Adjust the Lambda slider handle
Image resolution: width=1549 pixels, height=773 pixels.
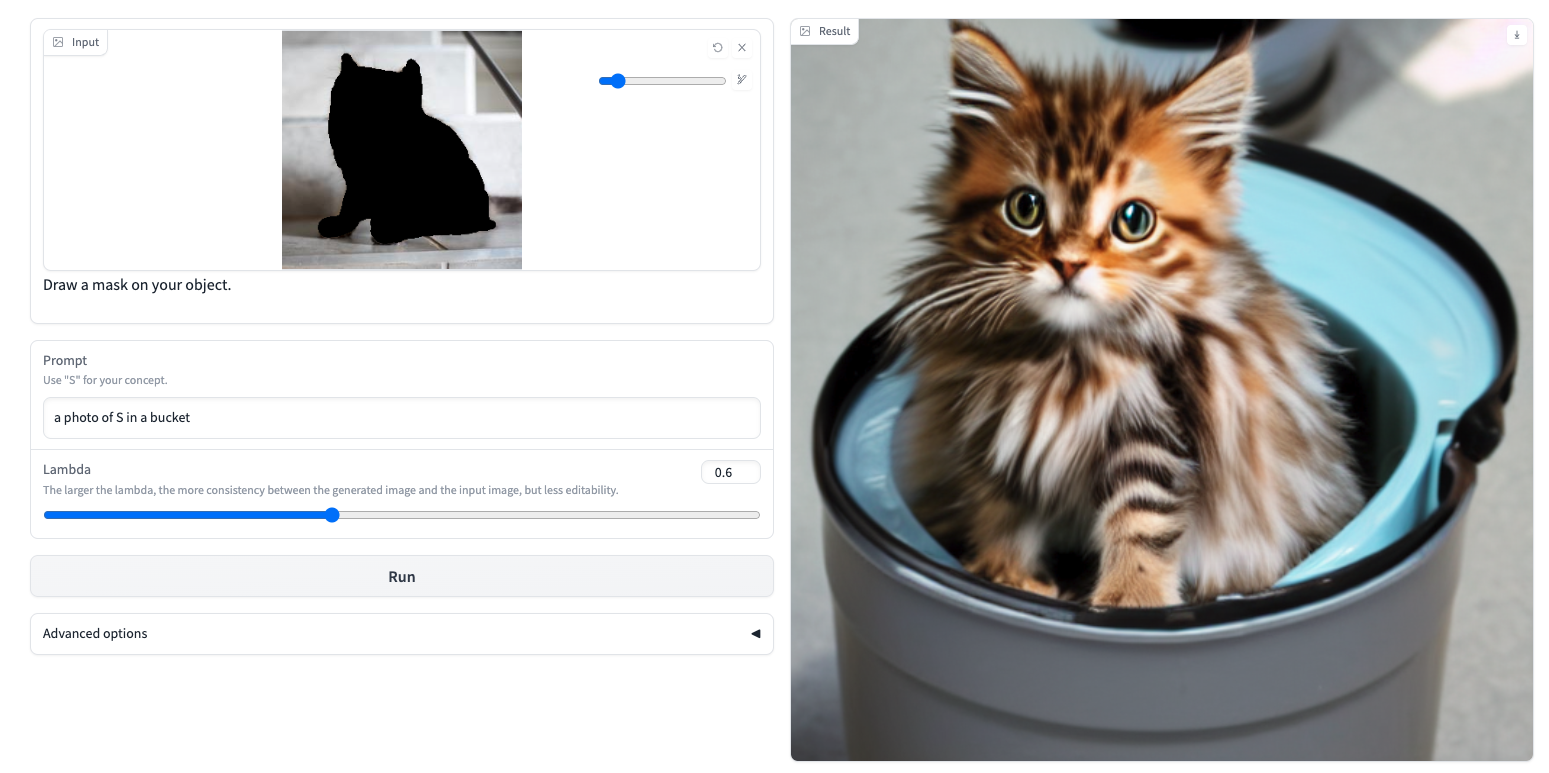tap(332, 515)
